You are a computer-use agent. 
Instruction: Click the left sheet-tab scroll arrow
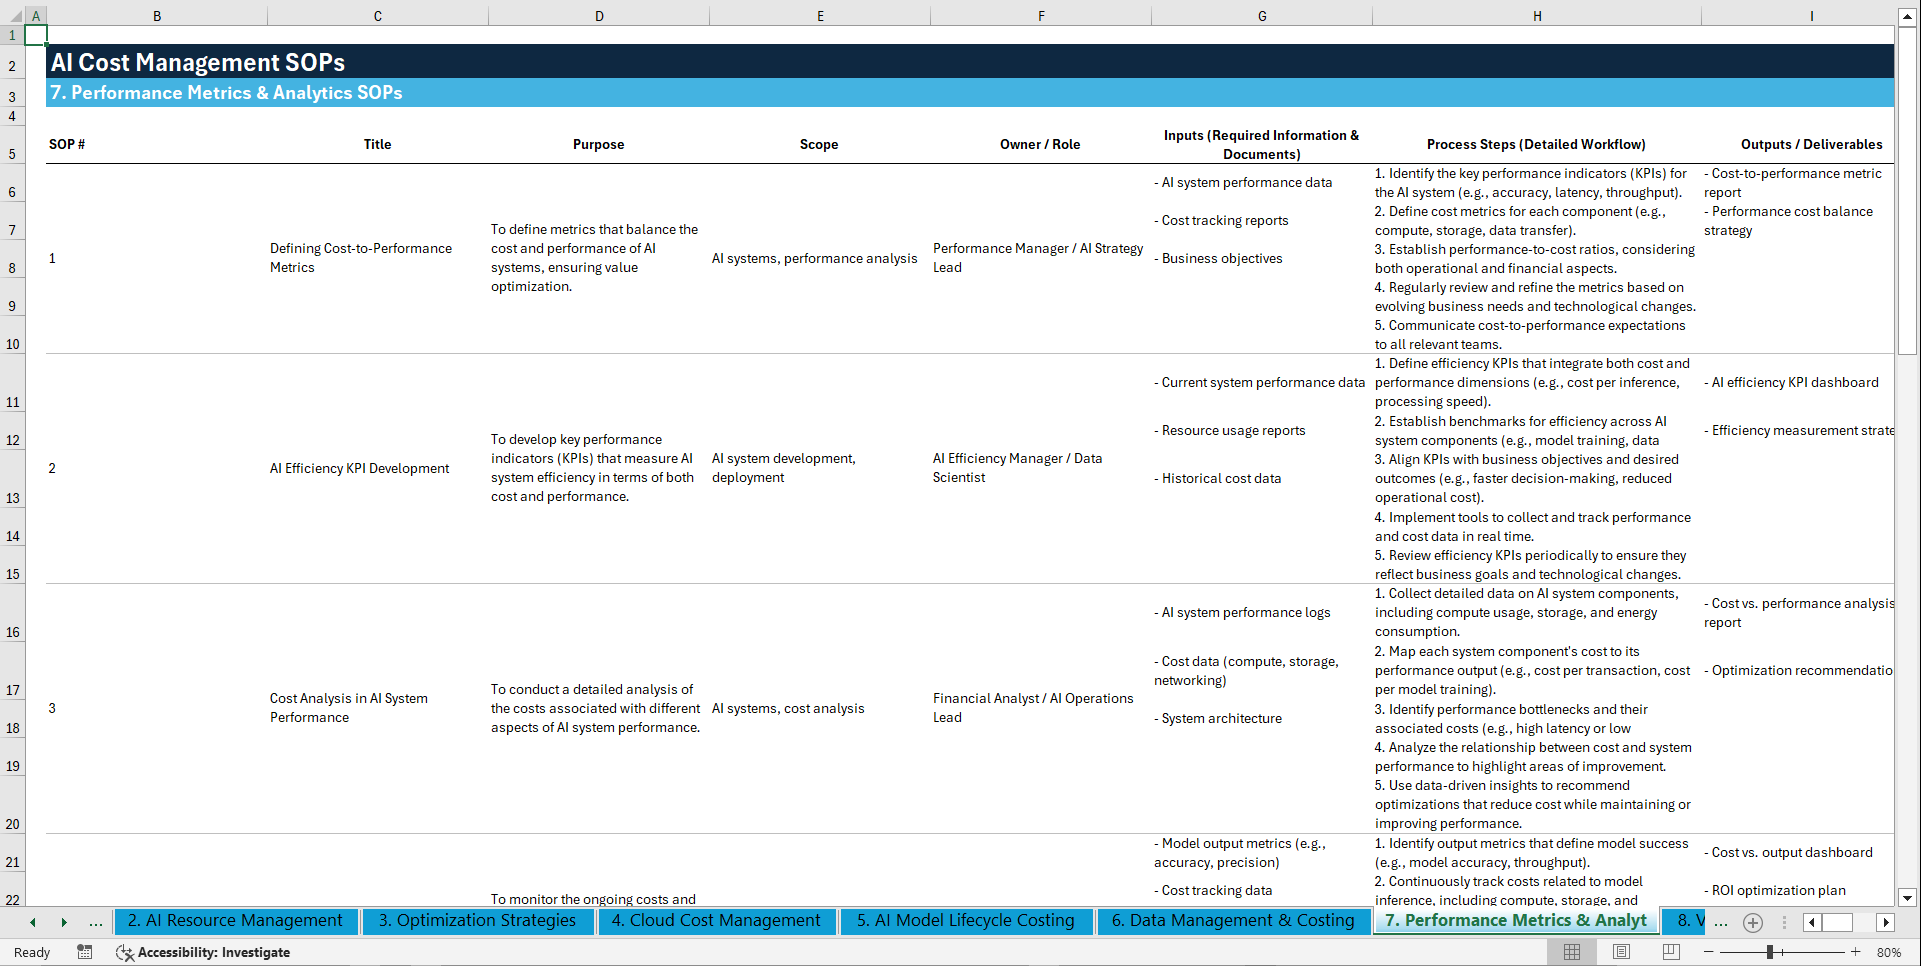[x=31, y=923]
